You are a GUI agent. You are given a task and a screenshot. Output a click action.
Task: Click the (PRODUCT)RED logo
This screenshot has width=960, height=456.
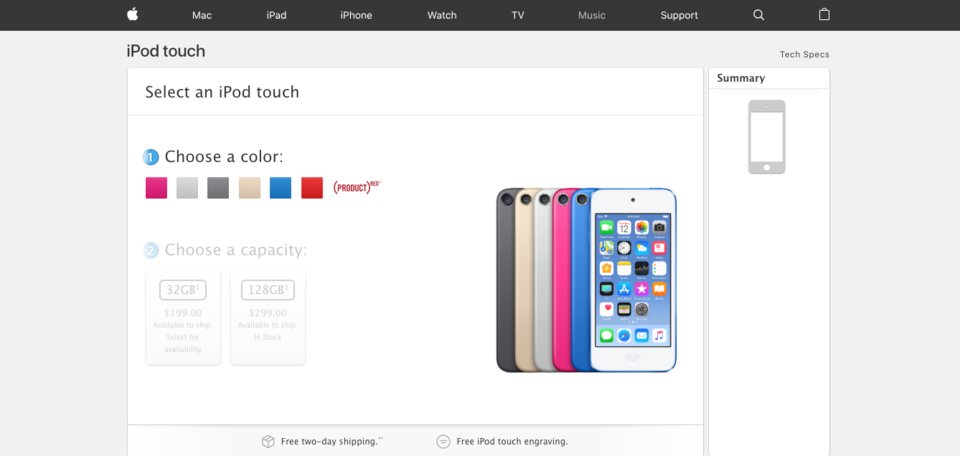coord(357,187)
